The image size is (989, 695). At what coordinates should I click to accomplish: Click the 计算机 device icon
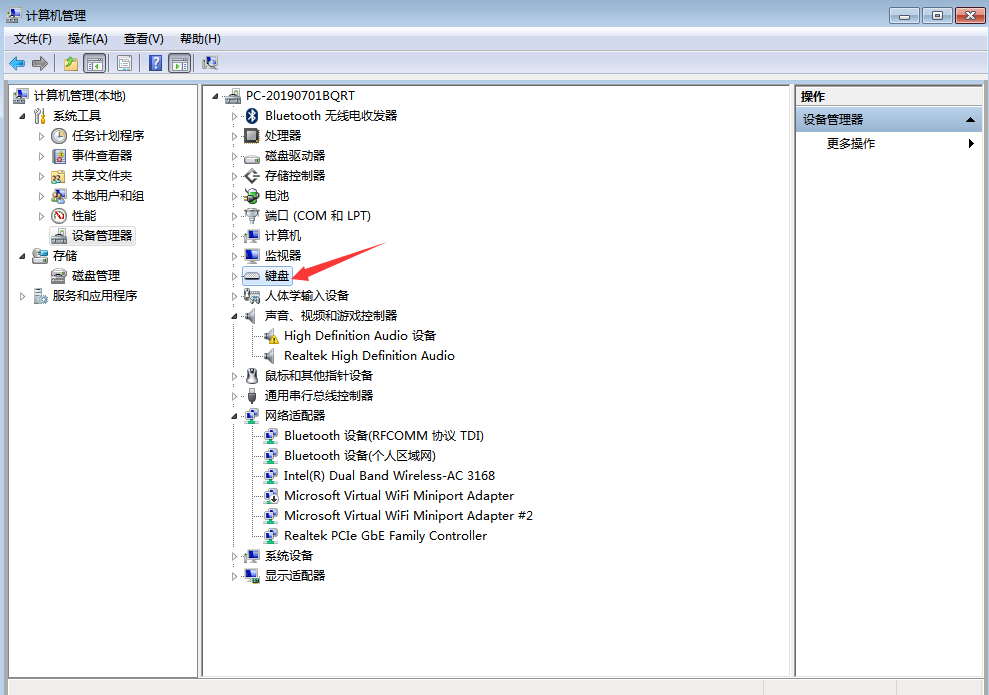(x=252, y=236)
